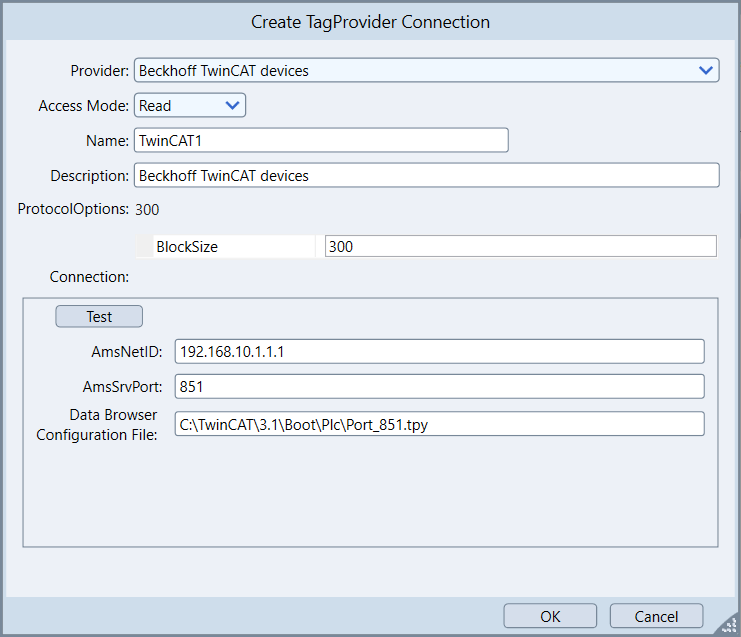The width and height of the screenshot is (741, 637).
Task: Click the Create TagProvider Connection title bar
Action: [370, 21]
